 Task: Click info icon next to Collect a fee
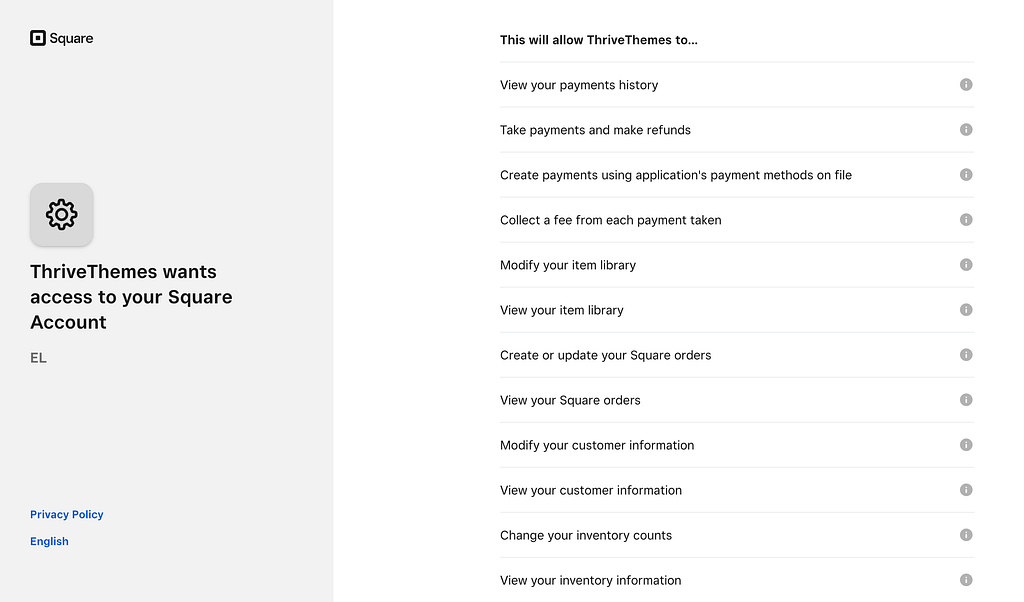click(966, 220)
